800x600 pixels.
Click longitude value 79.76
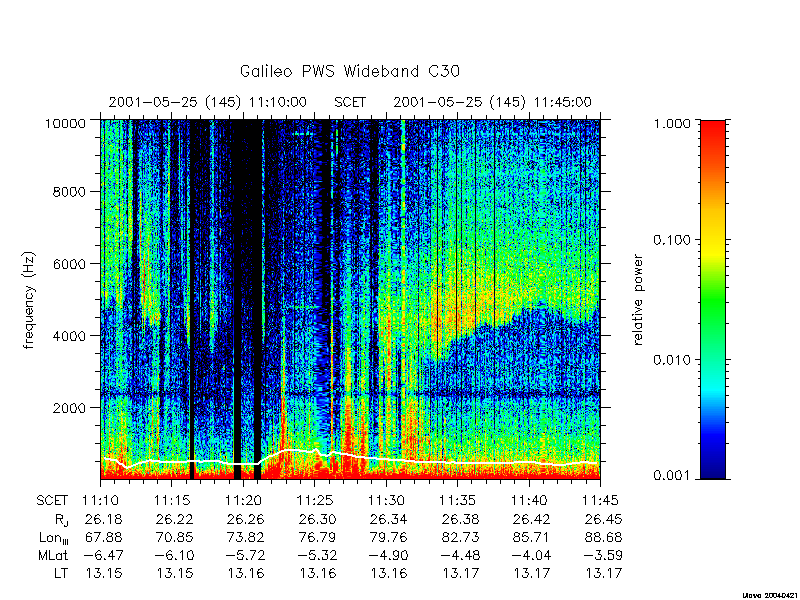[x=389, y=537]
